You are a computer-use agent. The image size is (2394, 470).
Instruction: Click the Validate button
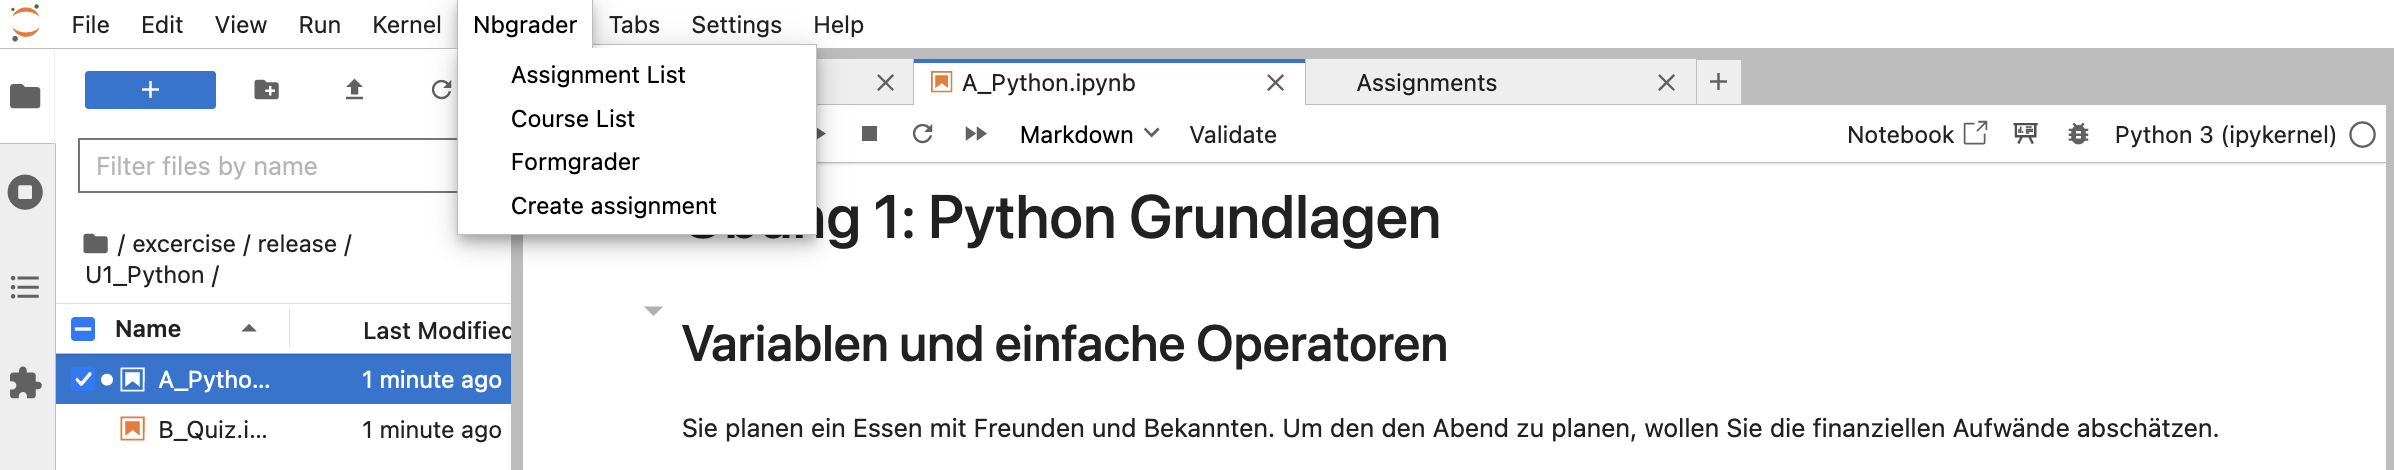click(1232, 135)
